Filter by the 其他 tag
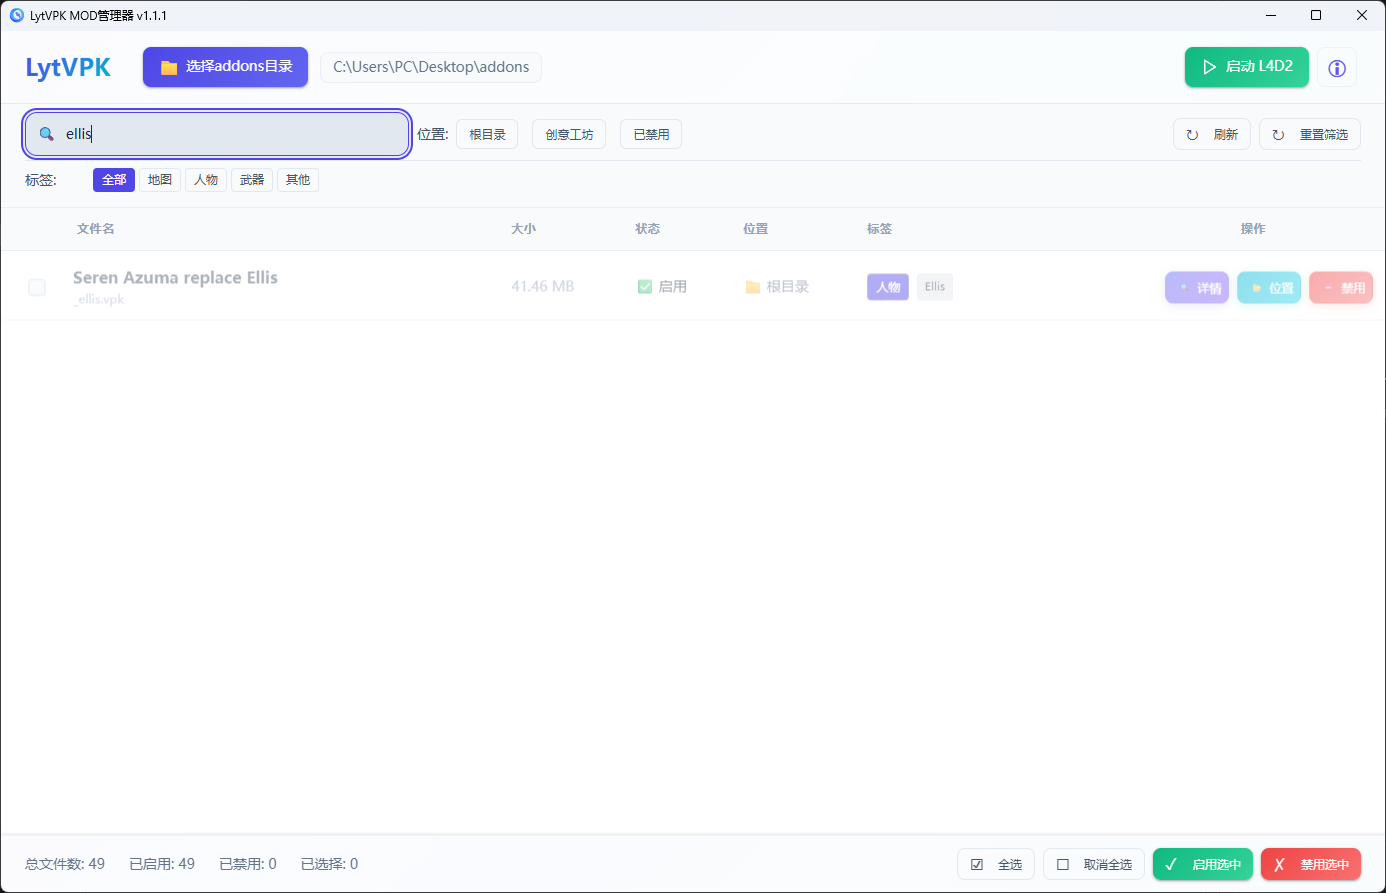1386x893 pixels. pyautogui.click(x=298, y=180)
